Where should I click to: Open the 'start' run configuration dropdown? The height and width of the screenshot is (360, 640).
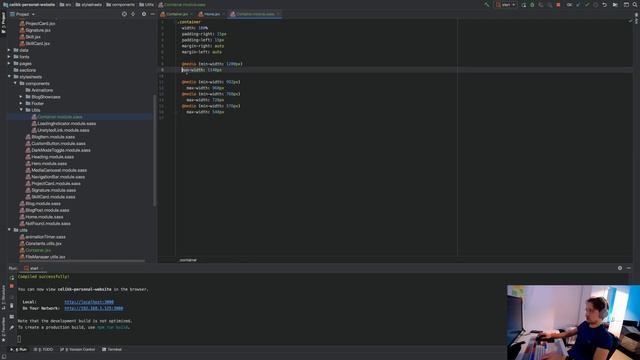pos(506,5)
